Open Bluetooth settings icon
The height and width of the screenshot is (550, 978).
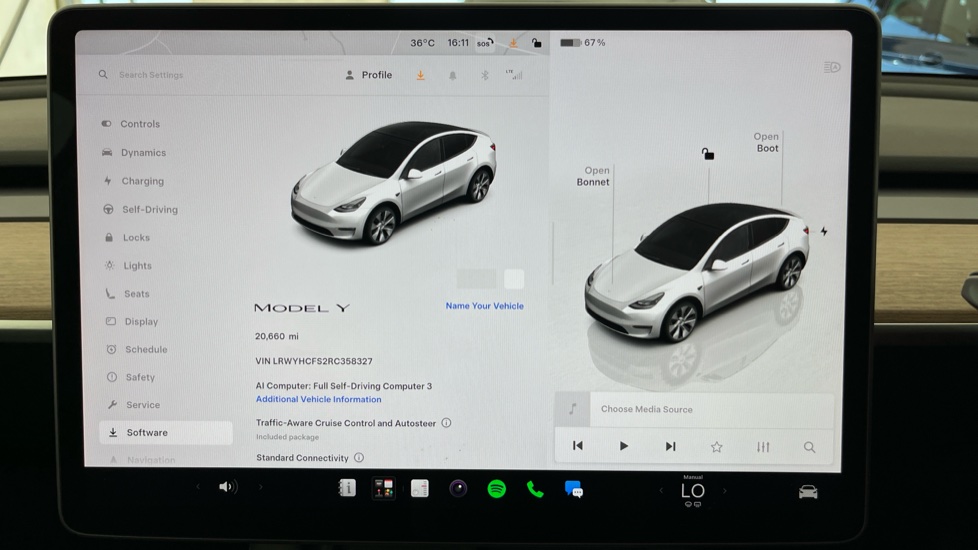click(485, 75)
